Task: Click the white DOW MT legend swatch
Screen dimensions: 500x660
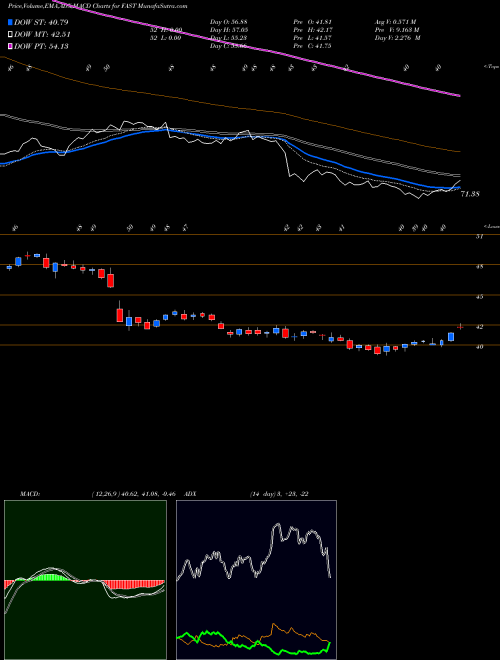Action: tap(10, 35)
